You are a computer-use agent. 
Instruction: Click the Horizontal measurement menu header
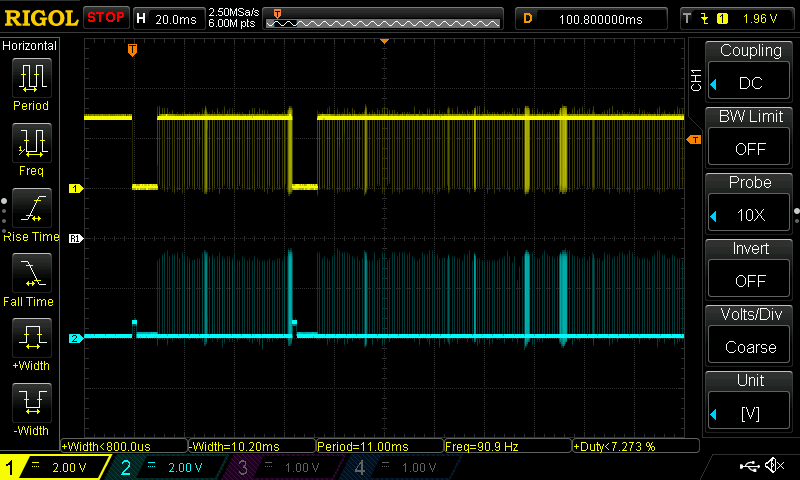[30, 45]
